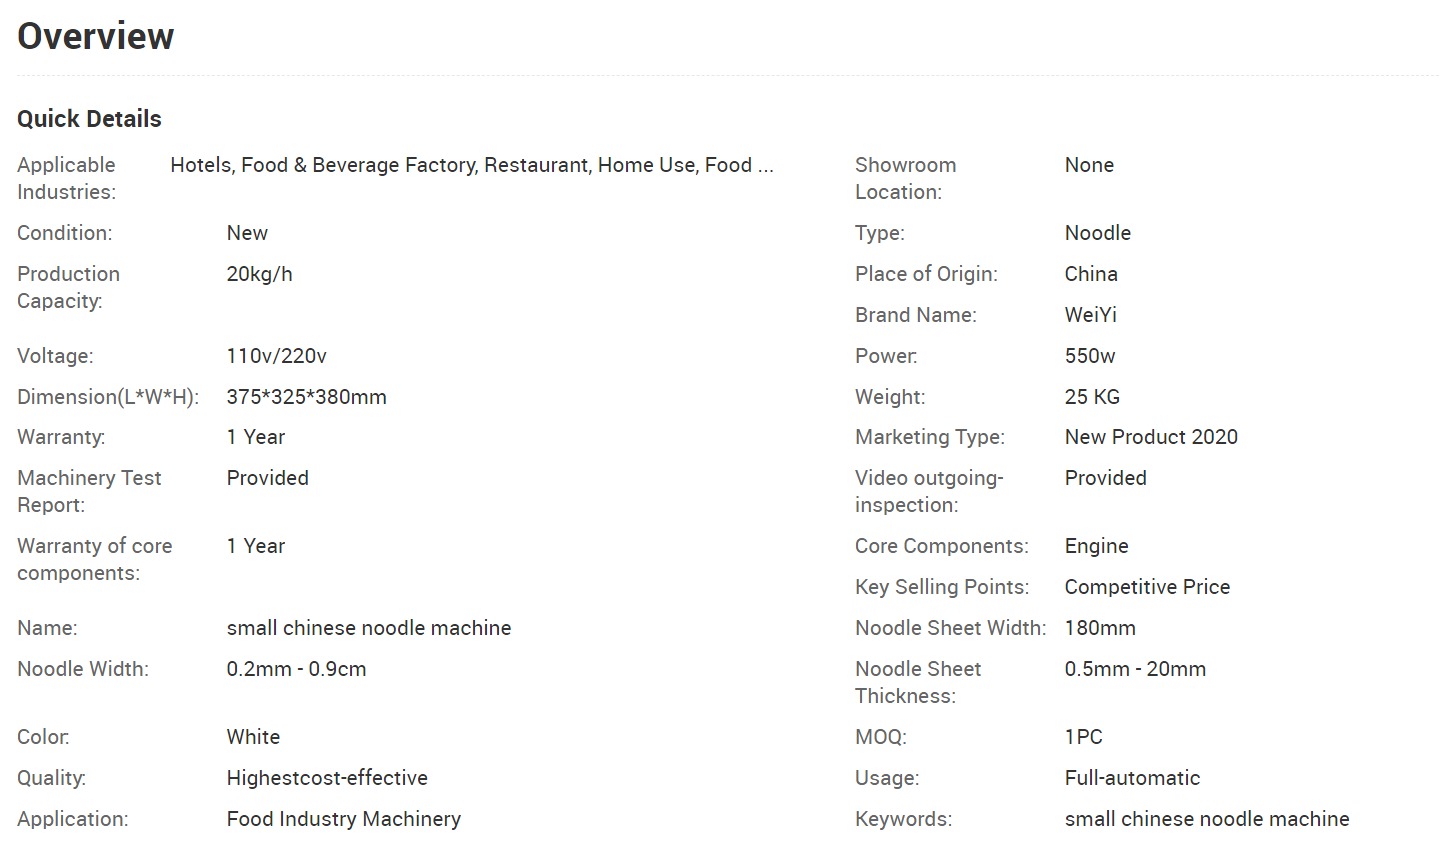
Task: Expand truncated Applicable Industries value
Action: click(x=472, y=165)
